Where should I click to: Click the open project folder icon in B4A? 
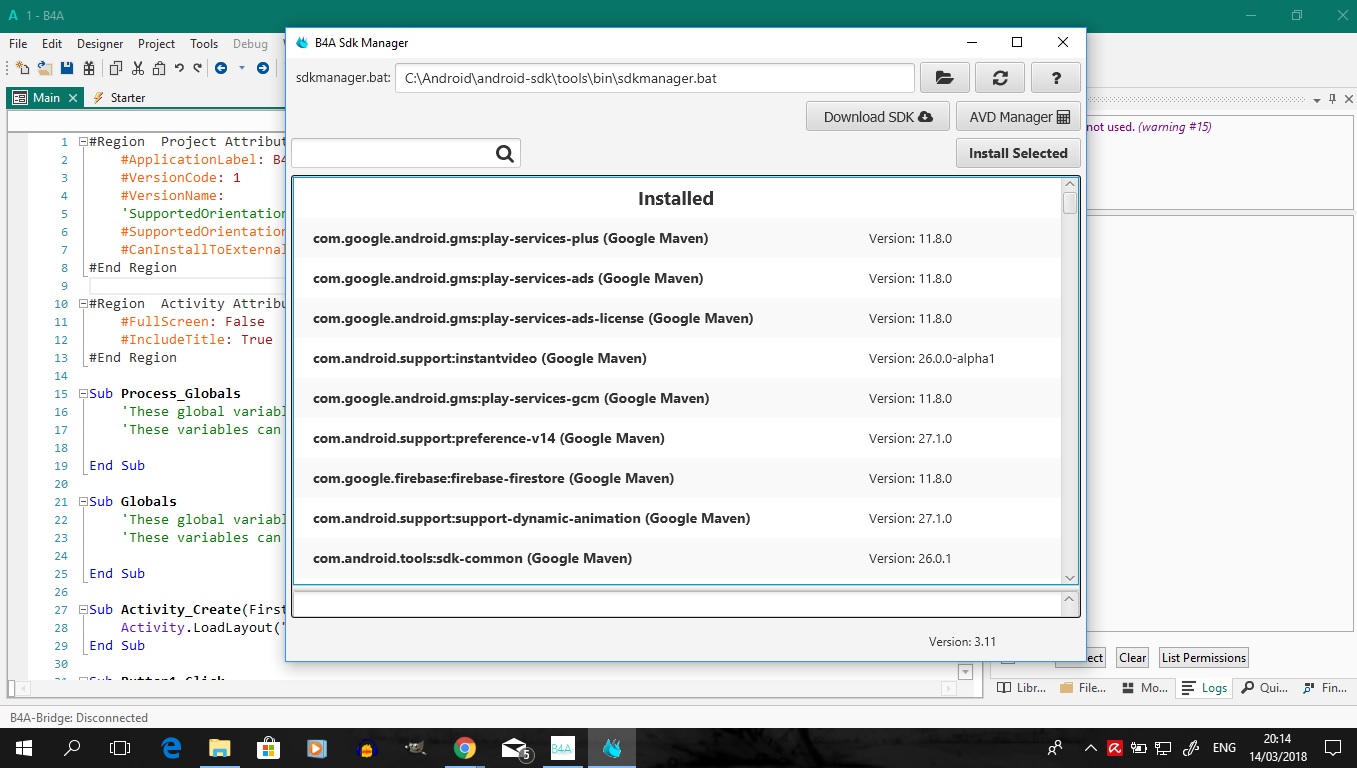[45, 68]
